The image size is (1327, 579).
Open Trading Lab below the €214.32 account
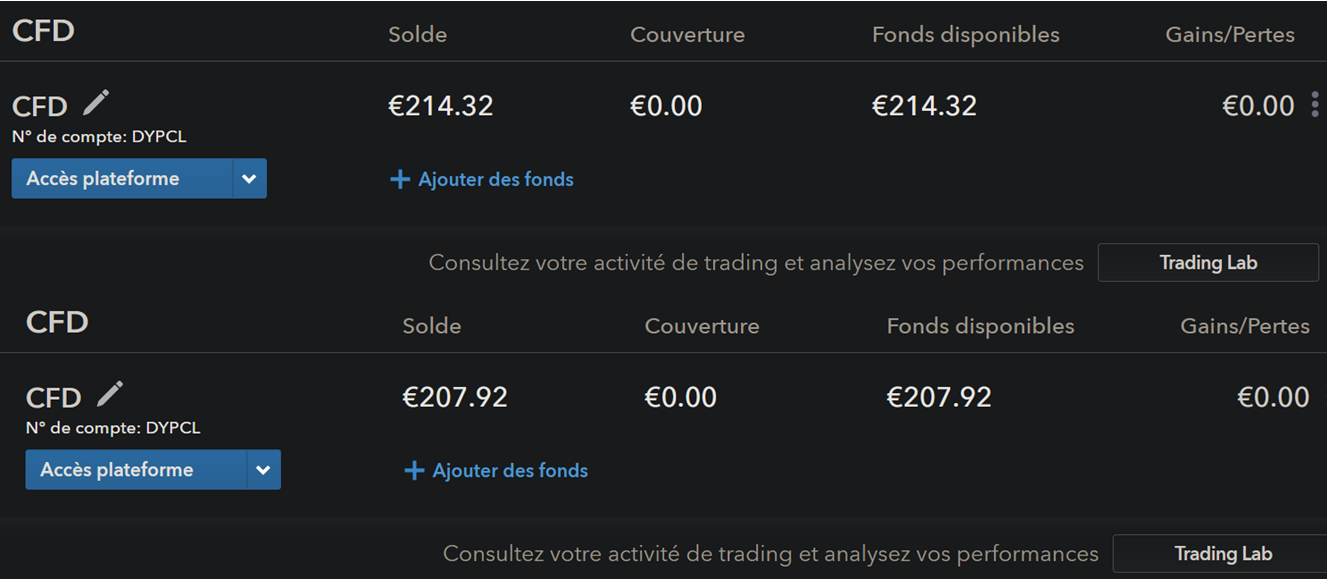pos(1208,263)
